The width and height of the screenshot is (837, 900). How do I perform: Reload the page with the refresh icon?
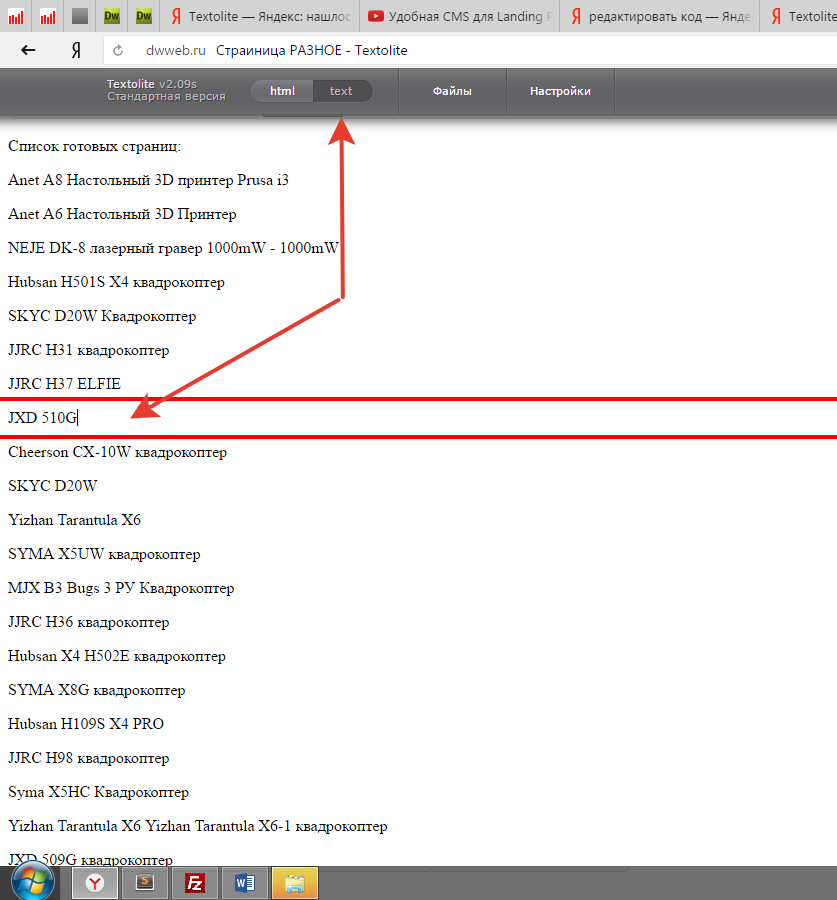pyautogui.click(x=118, y=50)
